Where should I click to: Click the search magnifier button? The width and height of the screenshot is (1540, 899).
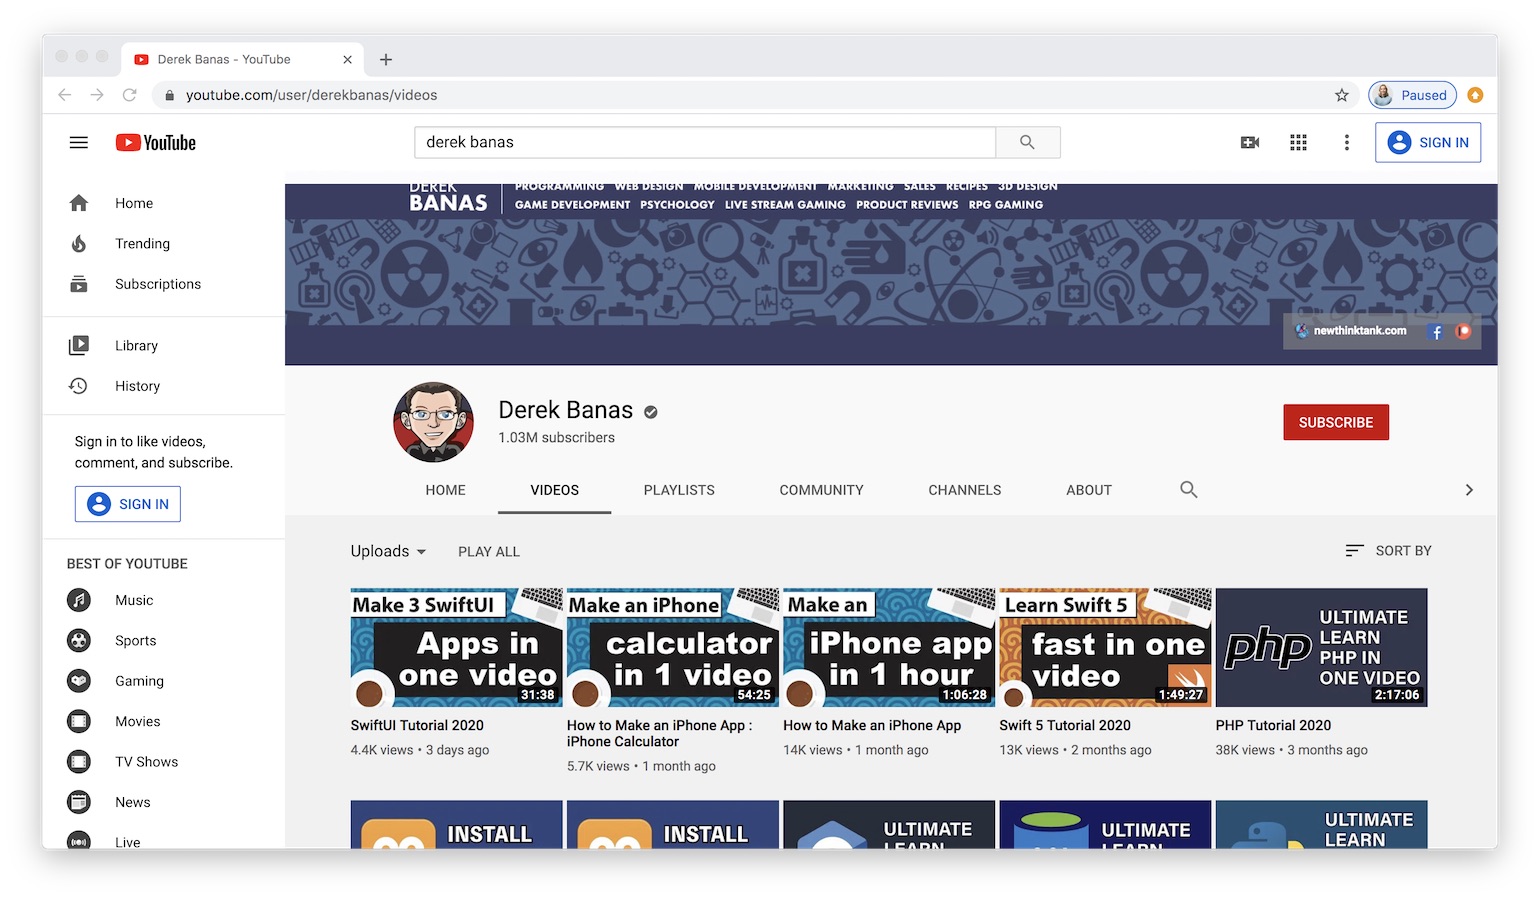point(1027,142)
